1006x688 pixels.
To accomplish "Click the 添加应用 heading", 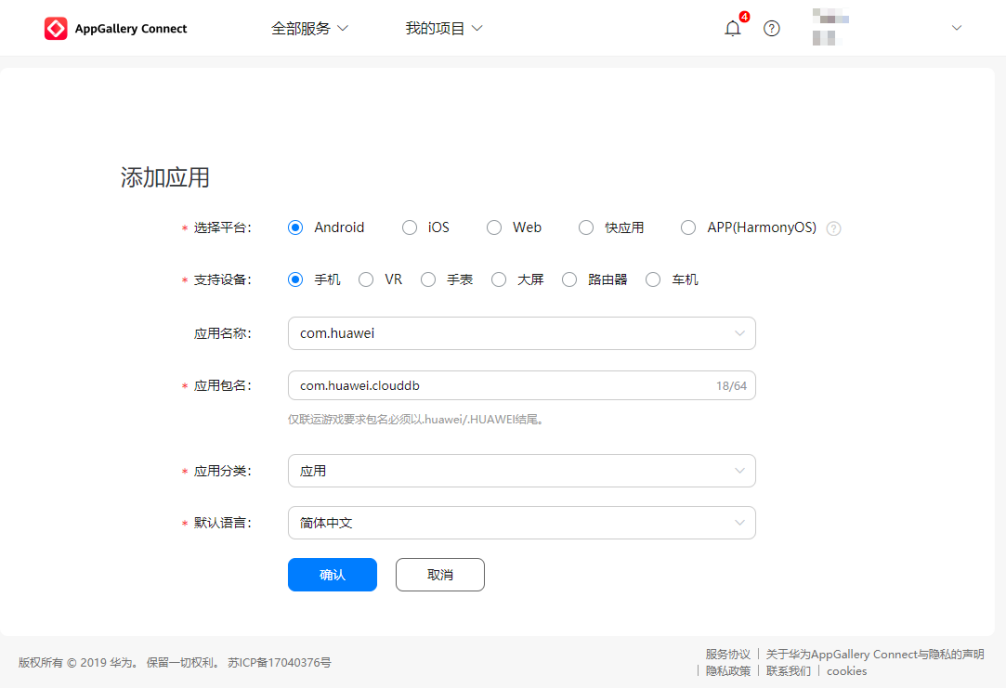I will coord(165,178).
